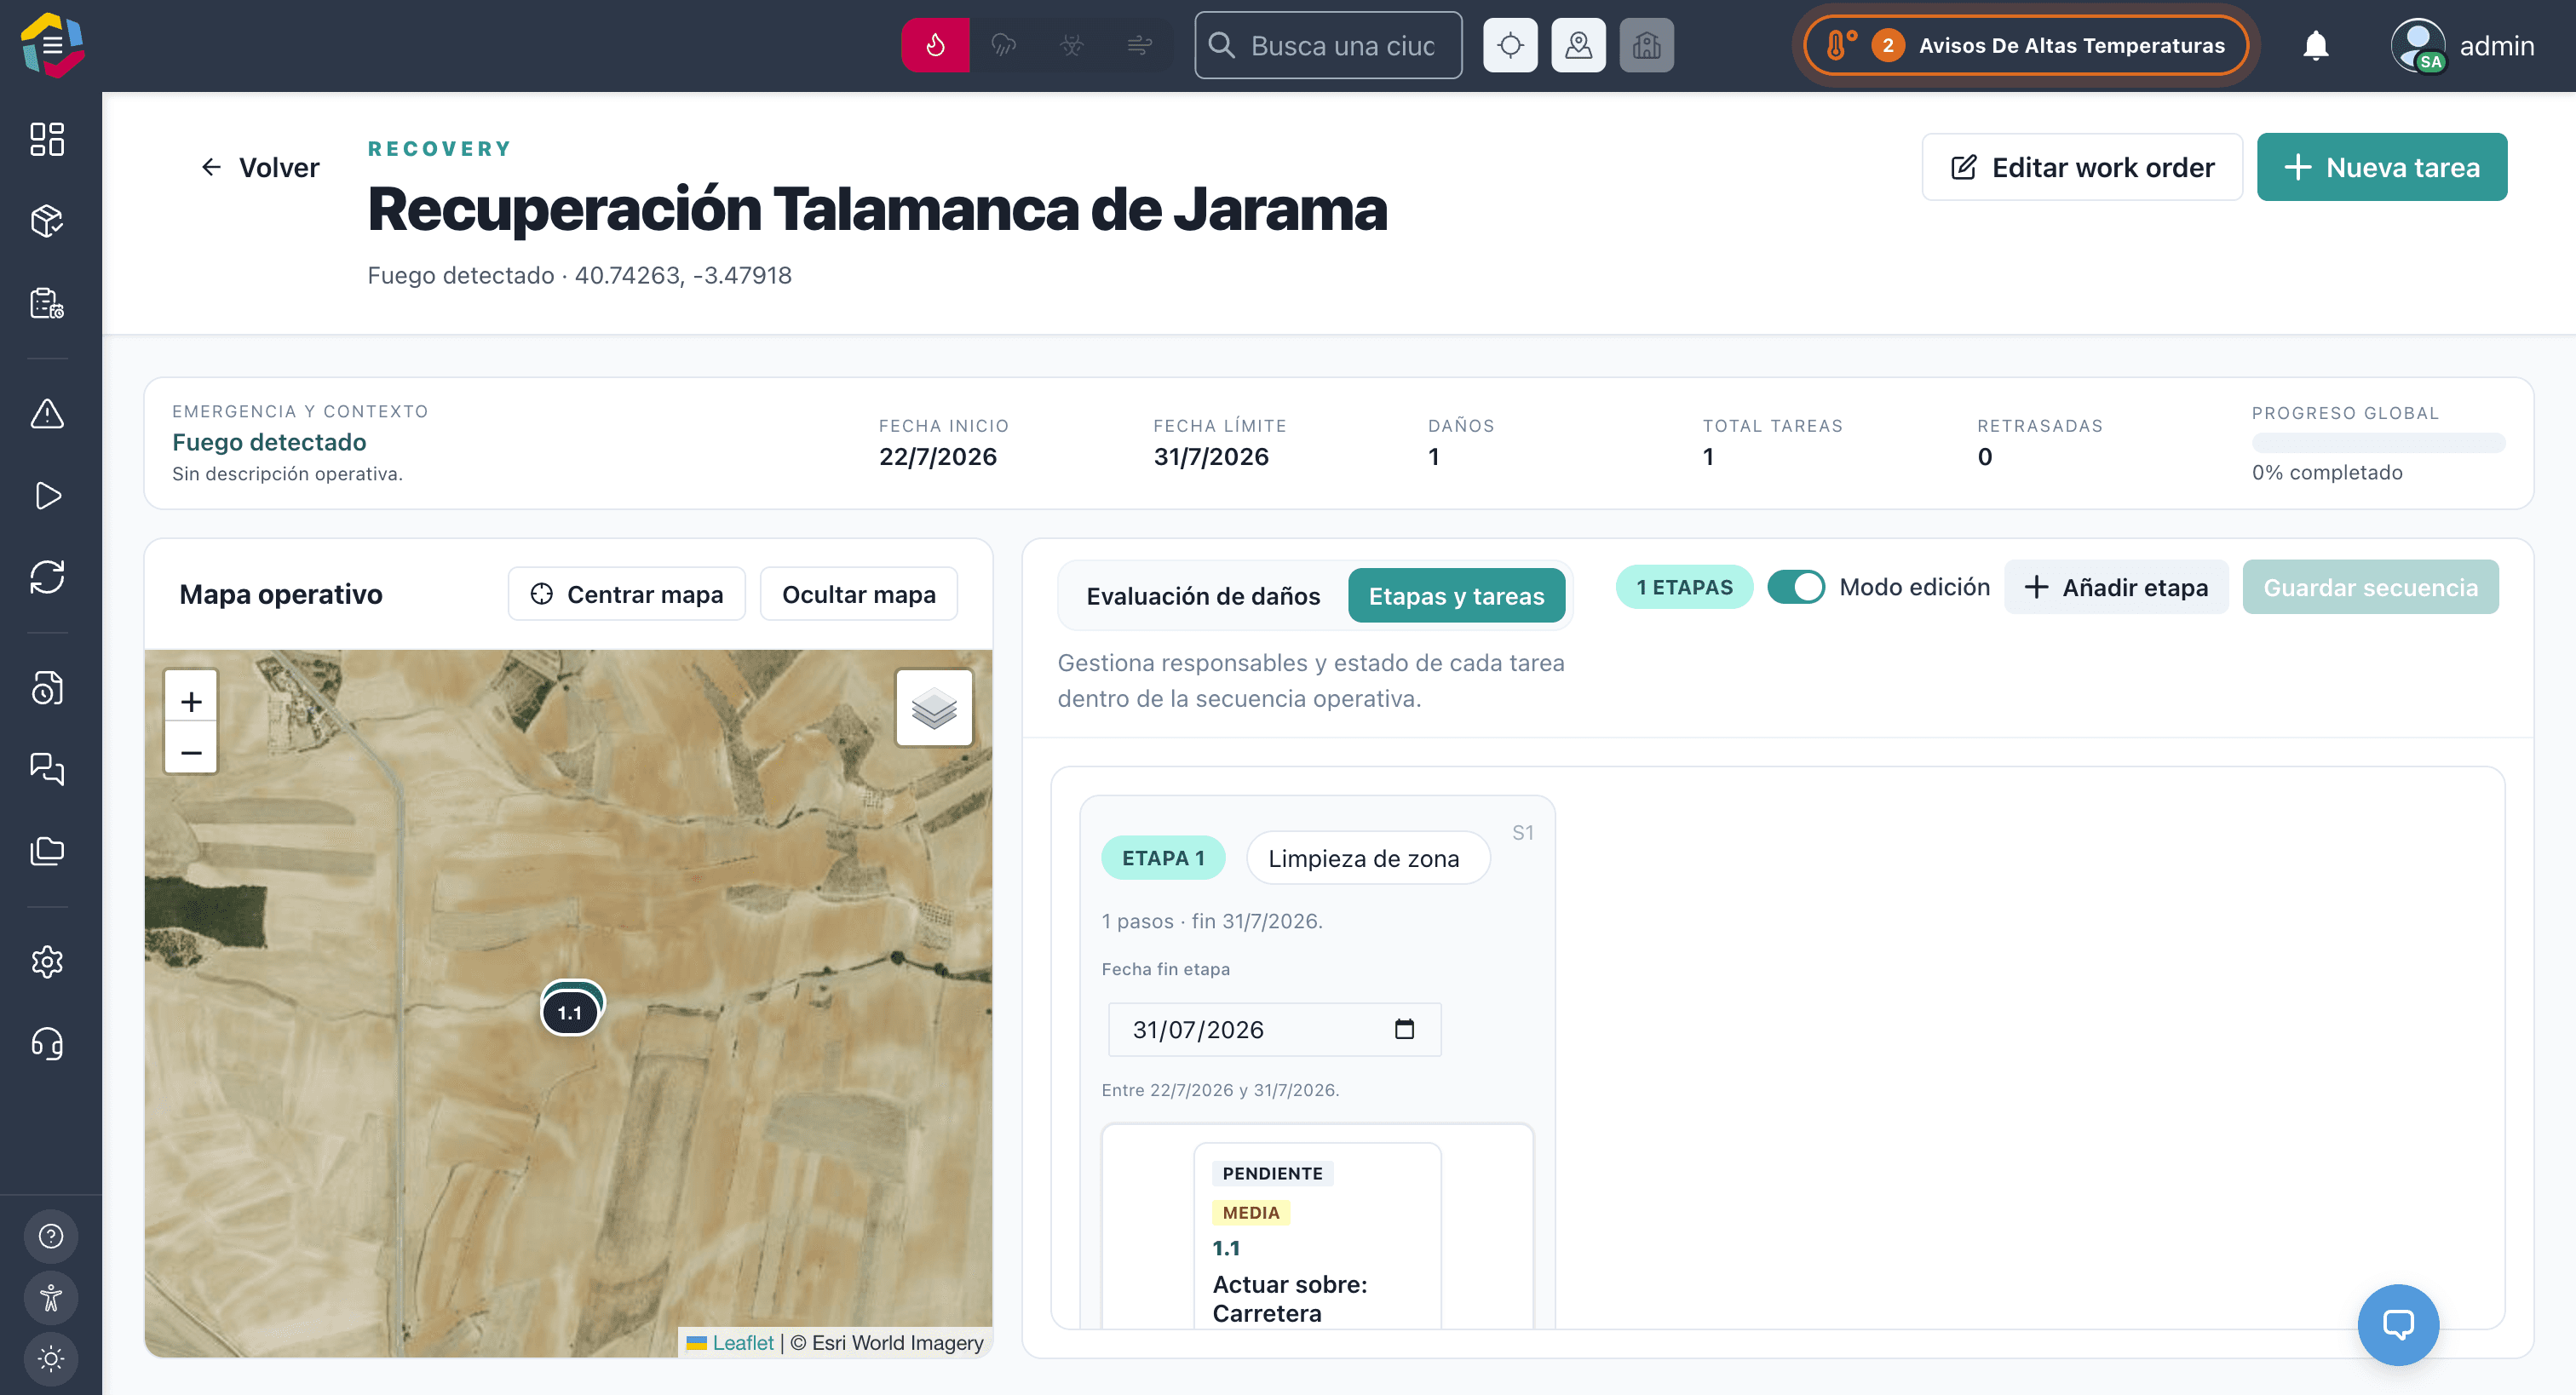Viewport: 2576px width, 1395px height.
Task: Open accessibility options icon
Action: 51,1298
